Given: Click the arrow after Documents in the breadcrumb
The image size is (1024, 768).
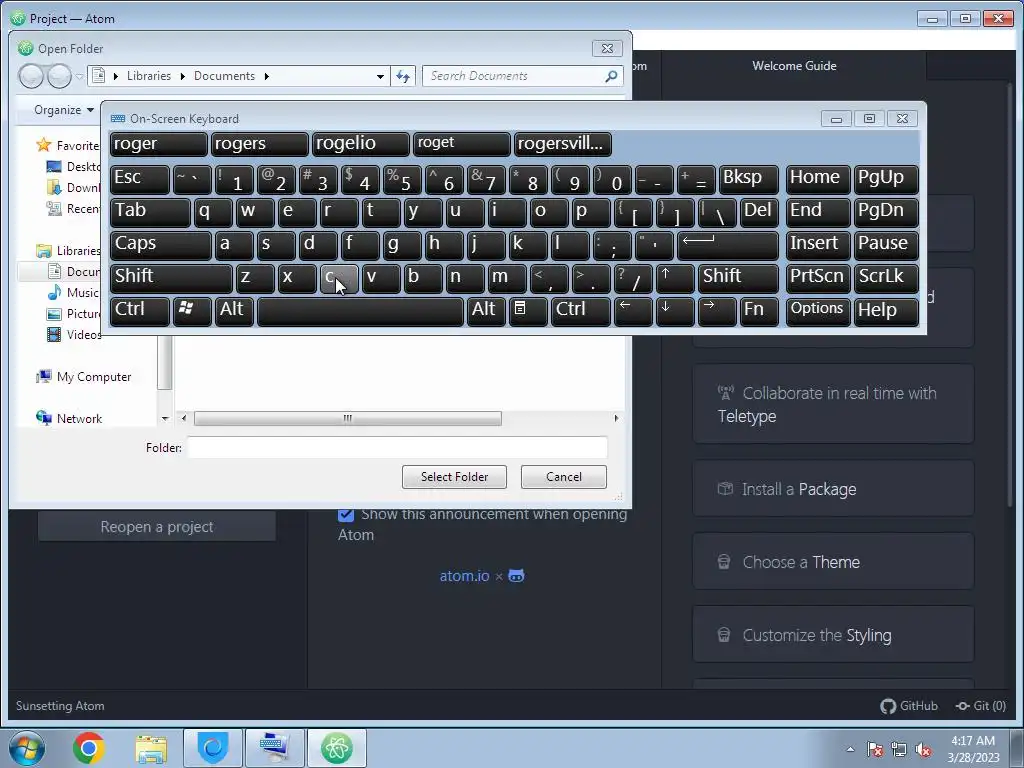Looking at the screenshot, I should 266,76.
